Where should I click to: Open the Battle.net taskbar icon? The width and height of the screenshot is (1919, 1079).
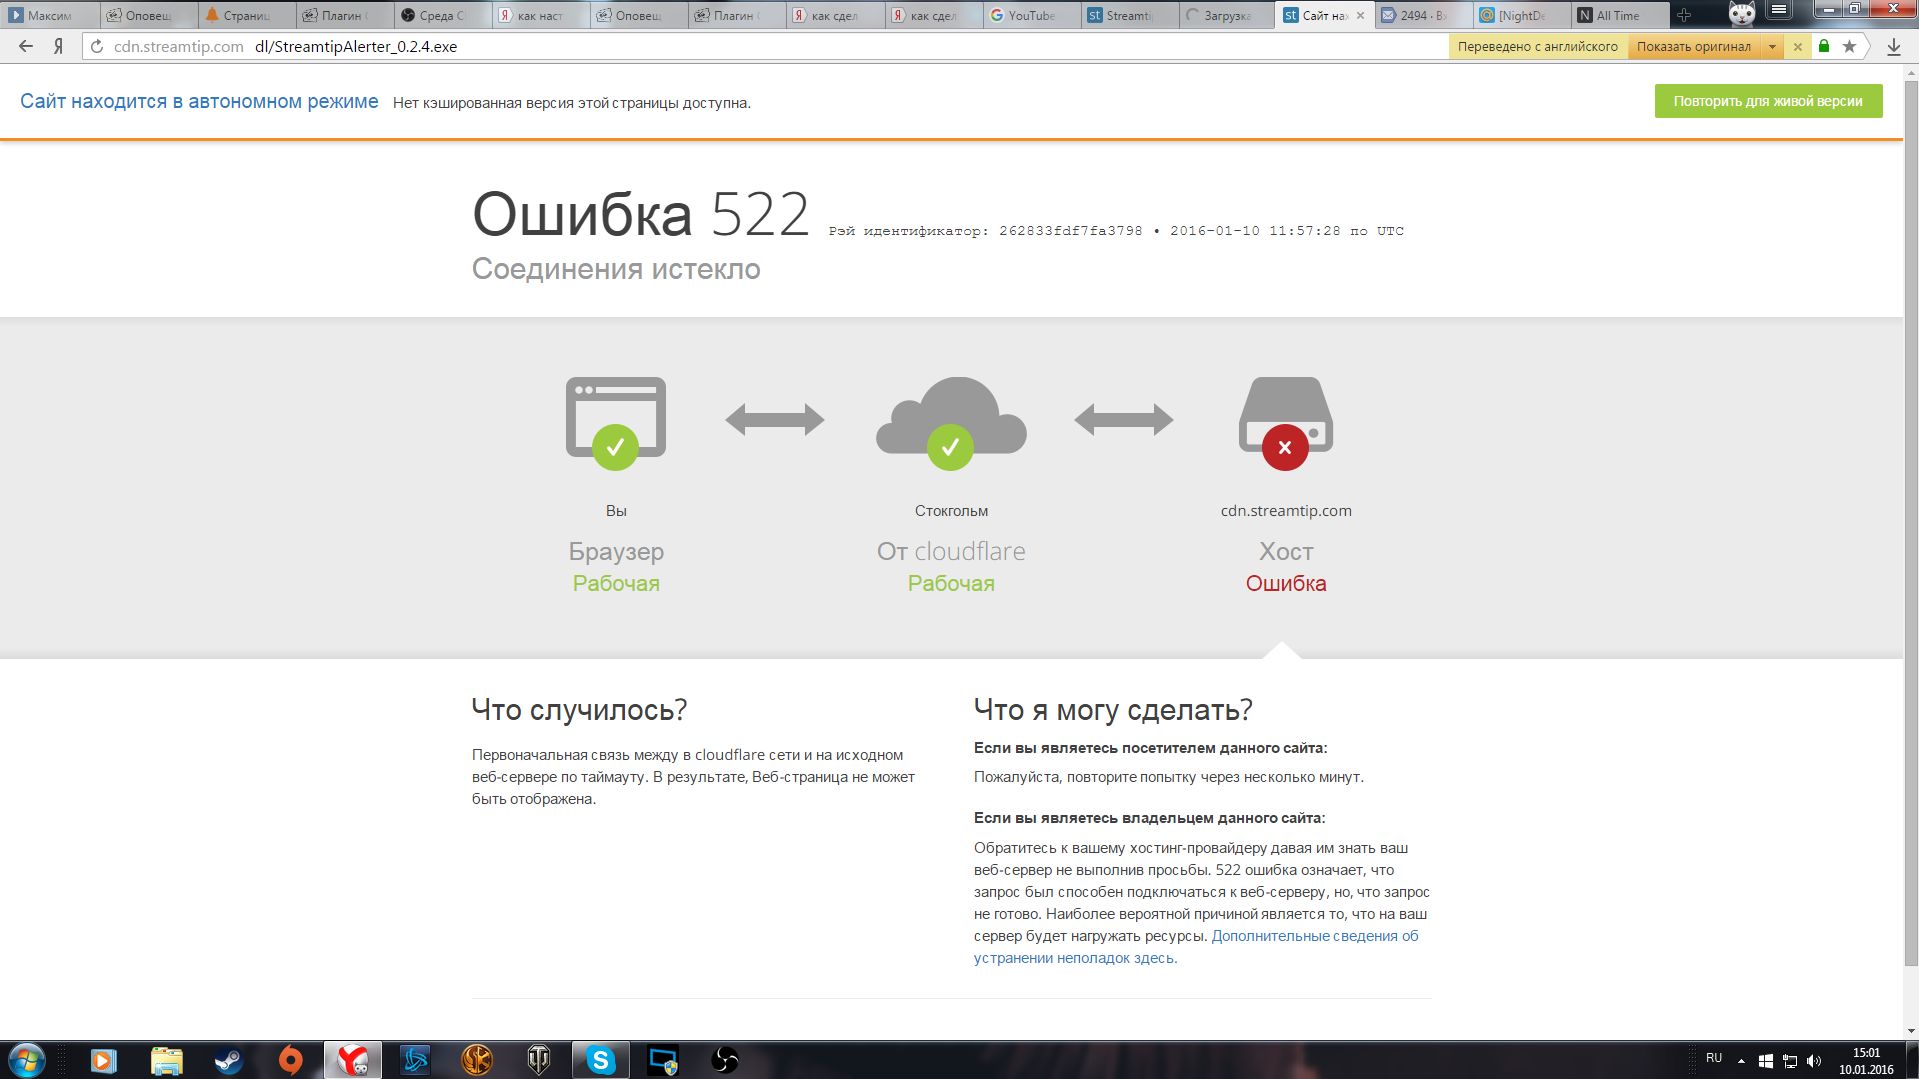(414, 1060)
